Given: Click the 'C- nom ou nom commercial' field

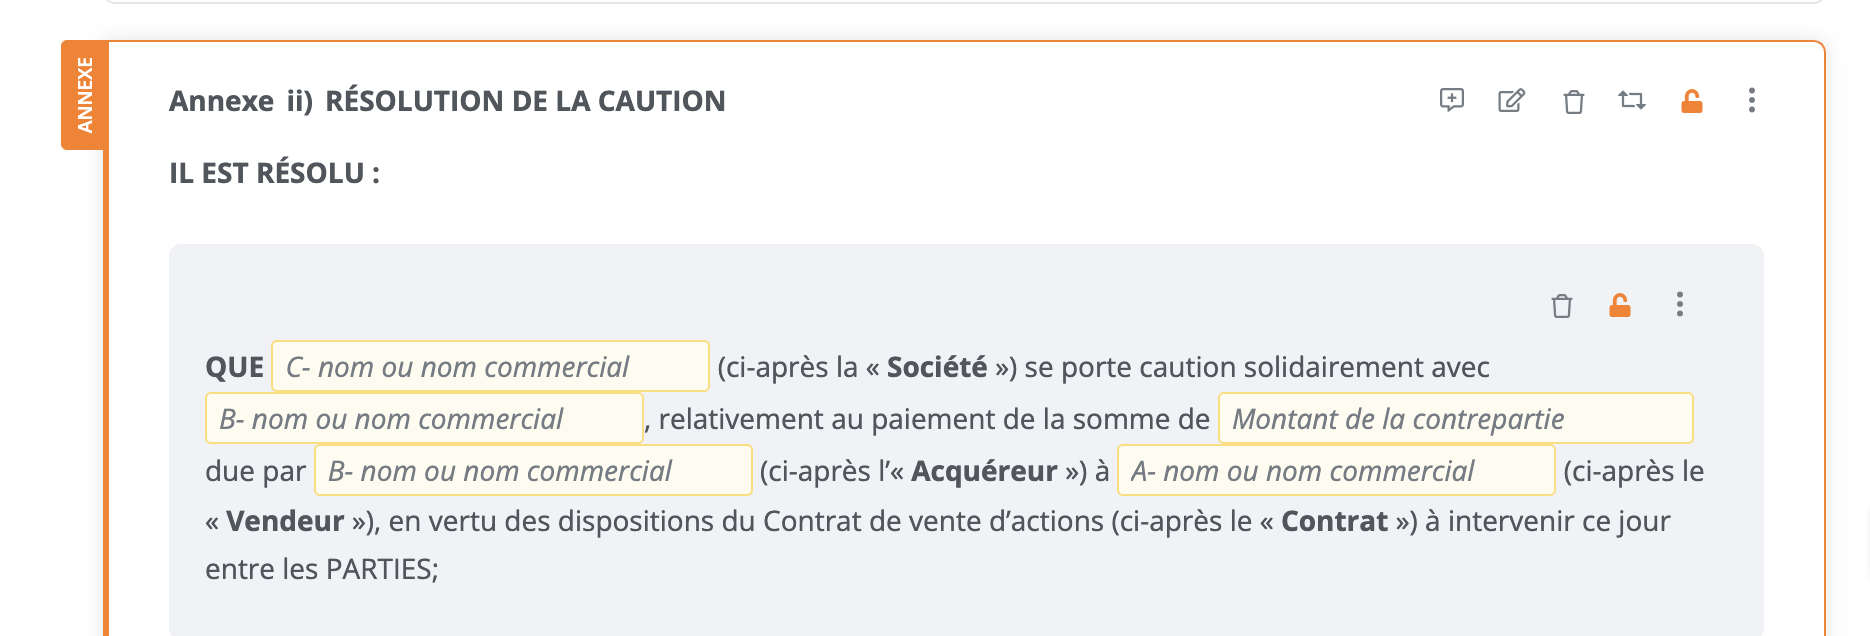Looking at the screenshot, I should (x=490, y=367).
